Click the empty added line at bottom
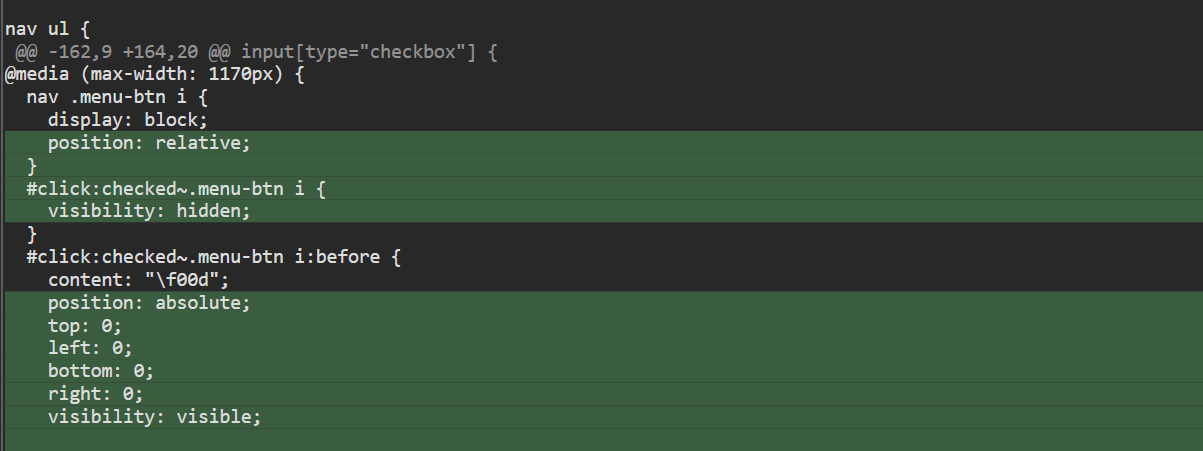Screen dimensions: 1203x451 600,439
